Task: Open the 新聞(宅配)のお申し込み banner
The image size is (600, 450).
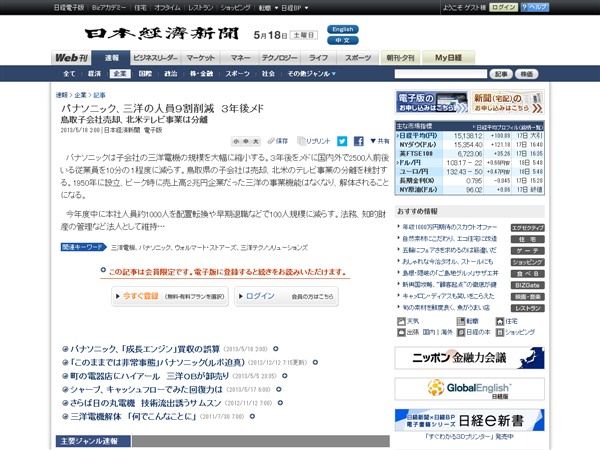Action: [x=507, y=102]
